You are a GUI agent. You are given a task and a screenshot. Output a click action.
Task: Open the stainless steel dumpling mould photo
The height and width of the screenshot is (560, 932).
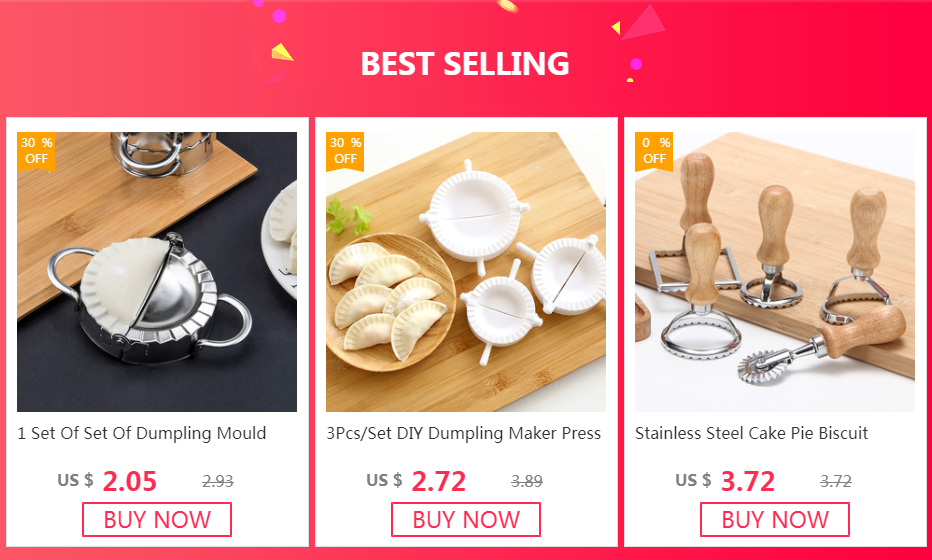coord(157,272)
